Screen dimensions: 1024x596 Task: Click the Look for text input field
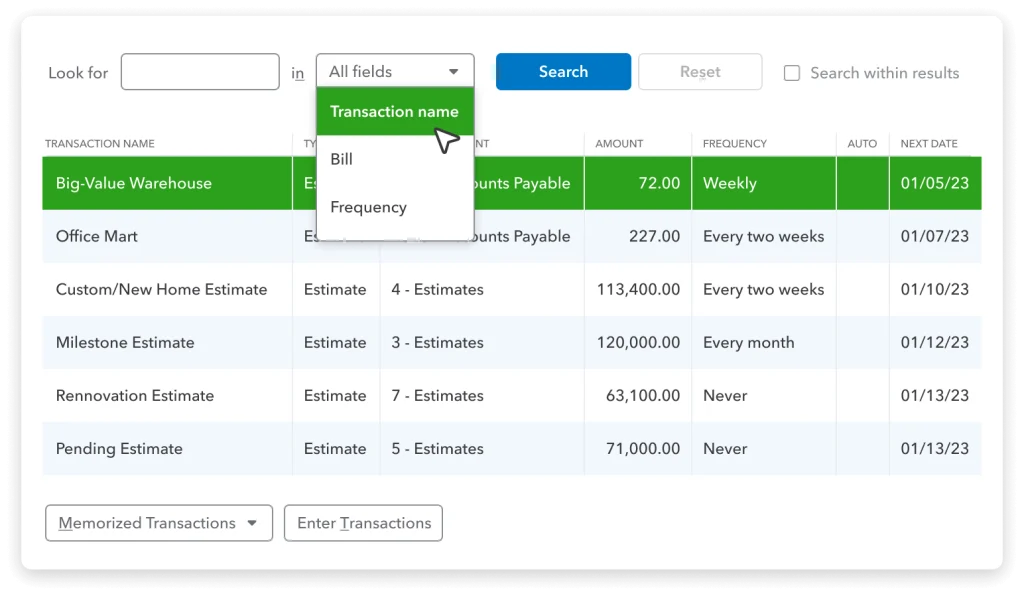click(200, 72)
